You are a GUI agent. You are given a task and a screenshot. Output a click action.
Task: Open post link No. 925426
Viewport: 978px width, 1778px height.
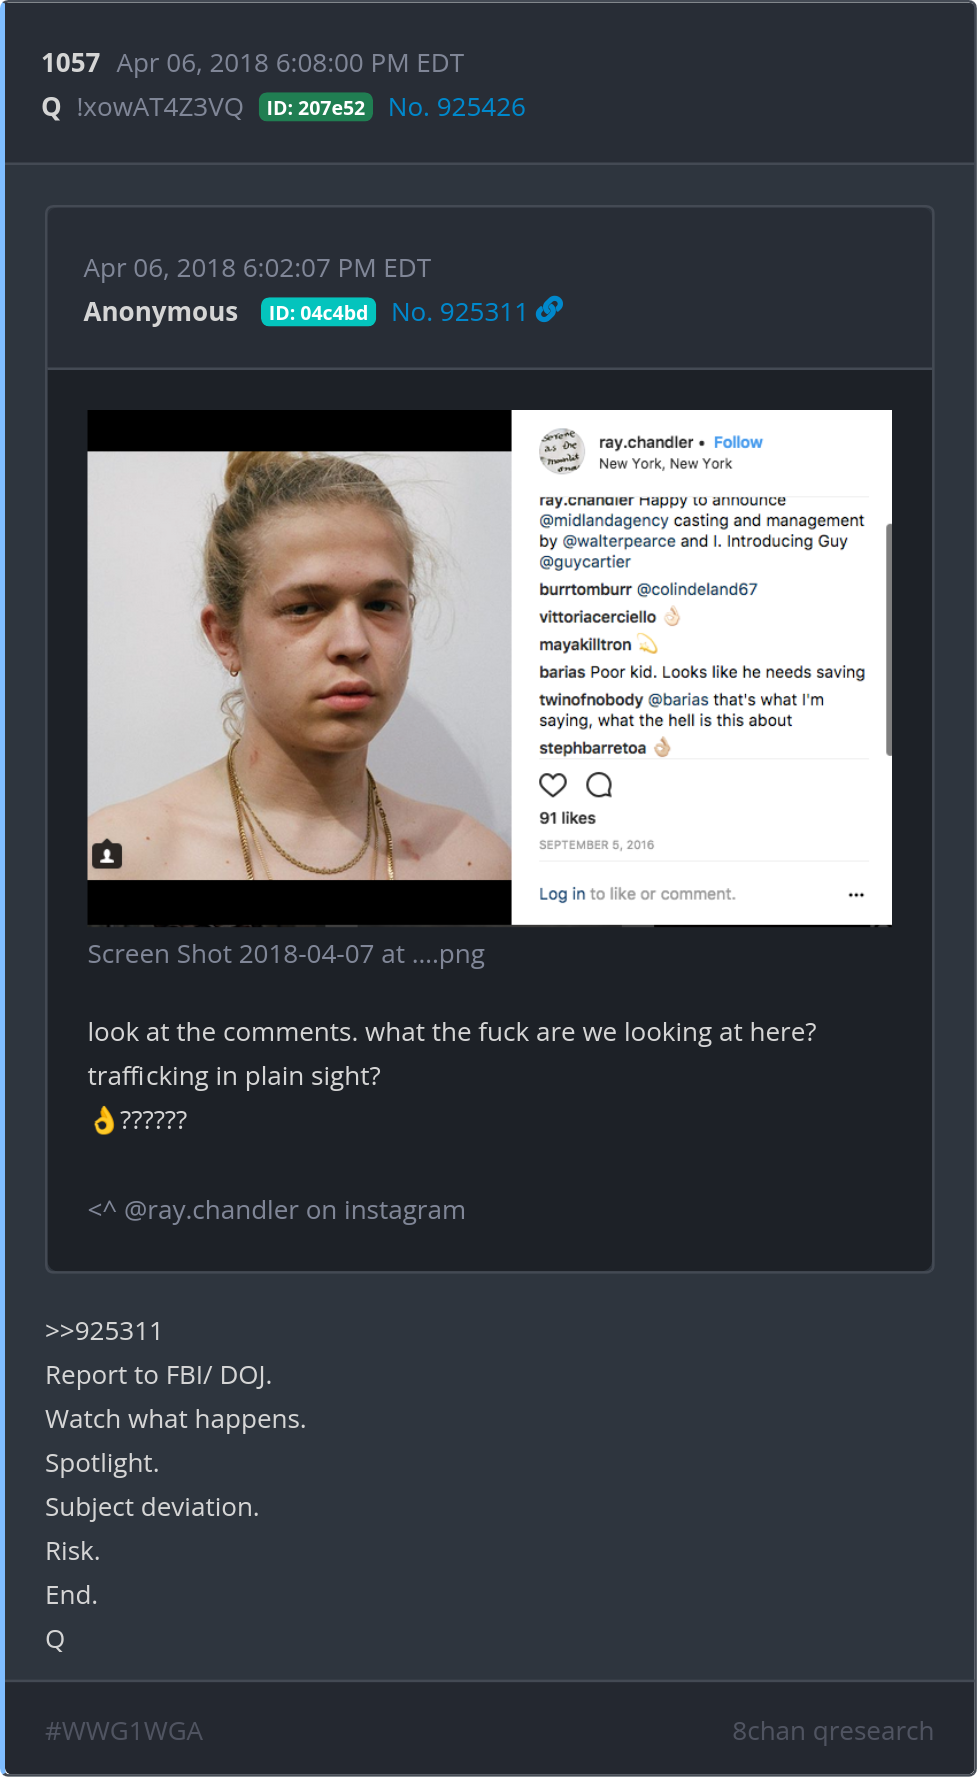pyautogui.click(x=456, y=107)
